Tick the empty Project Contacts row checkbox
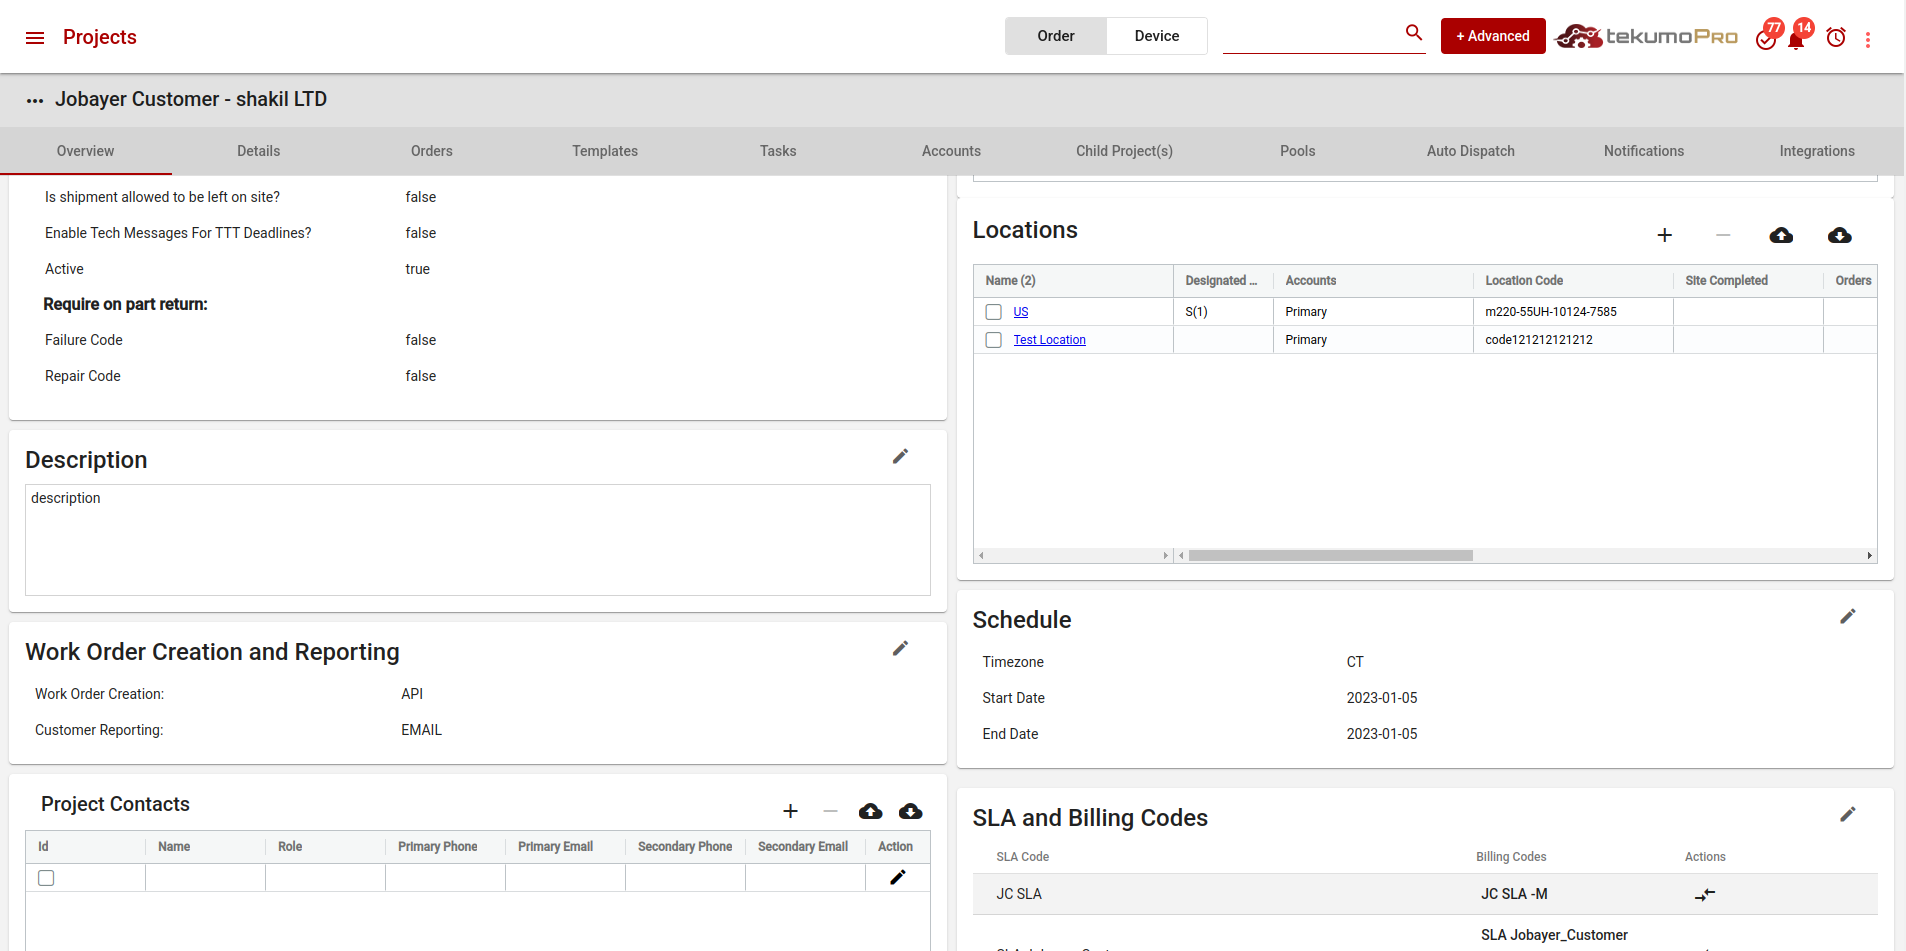Screen dimensions: 1906x951 point(46,878)
